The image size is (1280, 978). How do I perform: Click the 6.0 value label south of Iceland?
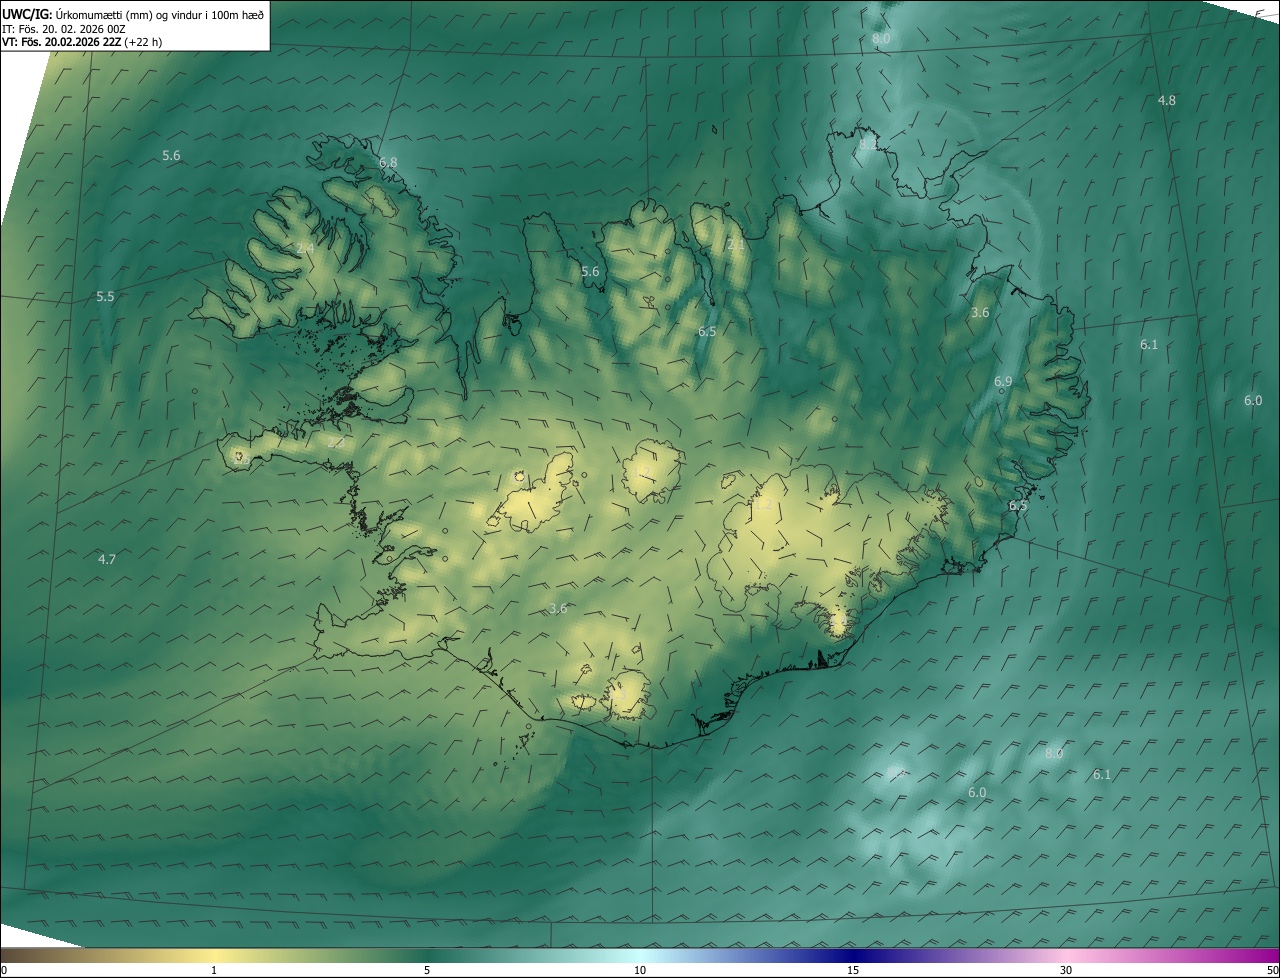pyautogui.click(x=977, y=792)
